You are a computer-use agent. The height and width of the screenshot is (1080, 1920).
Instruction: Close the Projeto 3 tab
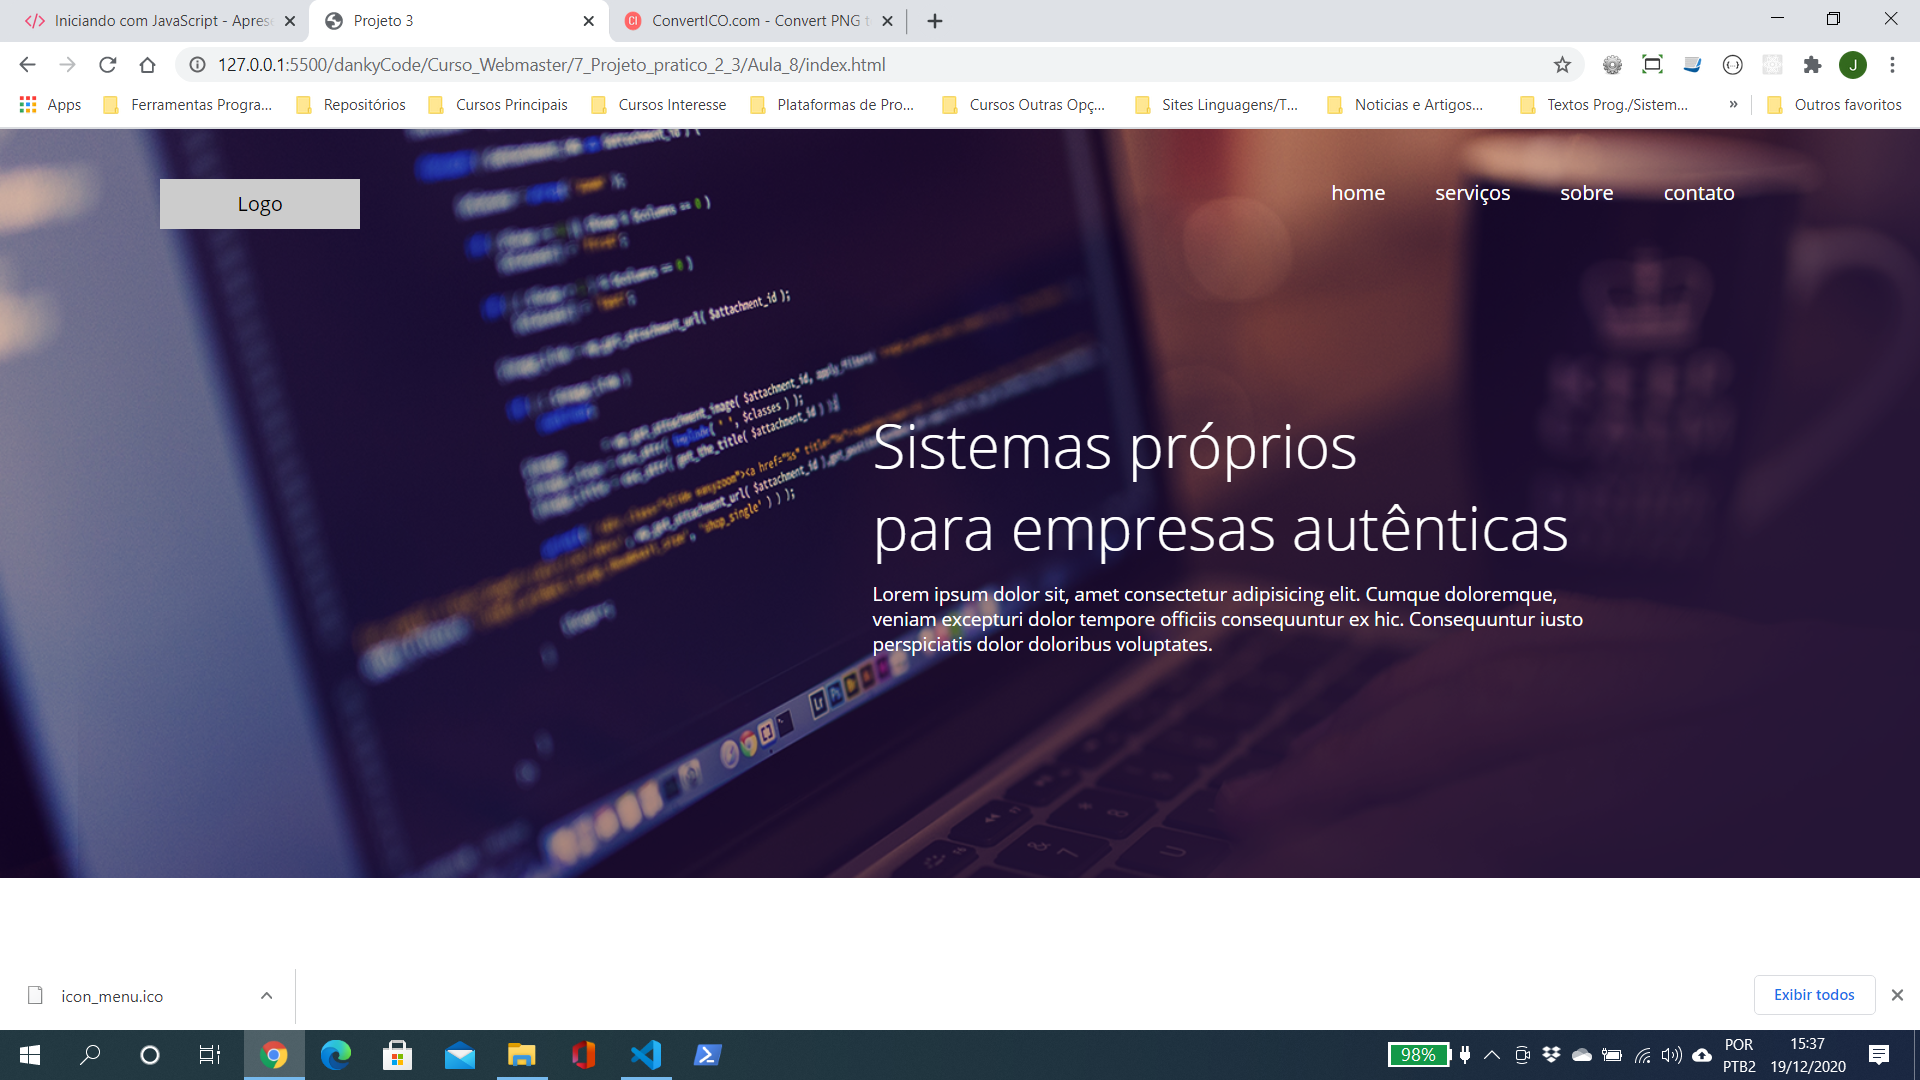(588, 21)
